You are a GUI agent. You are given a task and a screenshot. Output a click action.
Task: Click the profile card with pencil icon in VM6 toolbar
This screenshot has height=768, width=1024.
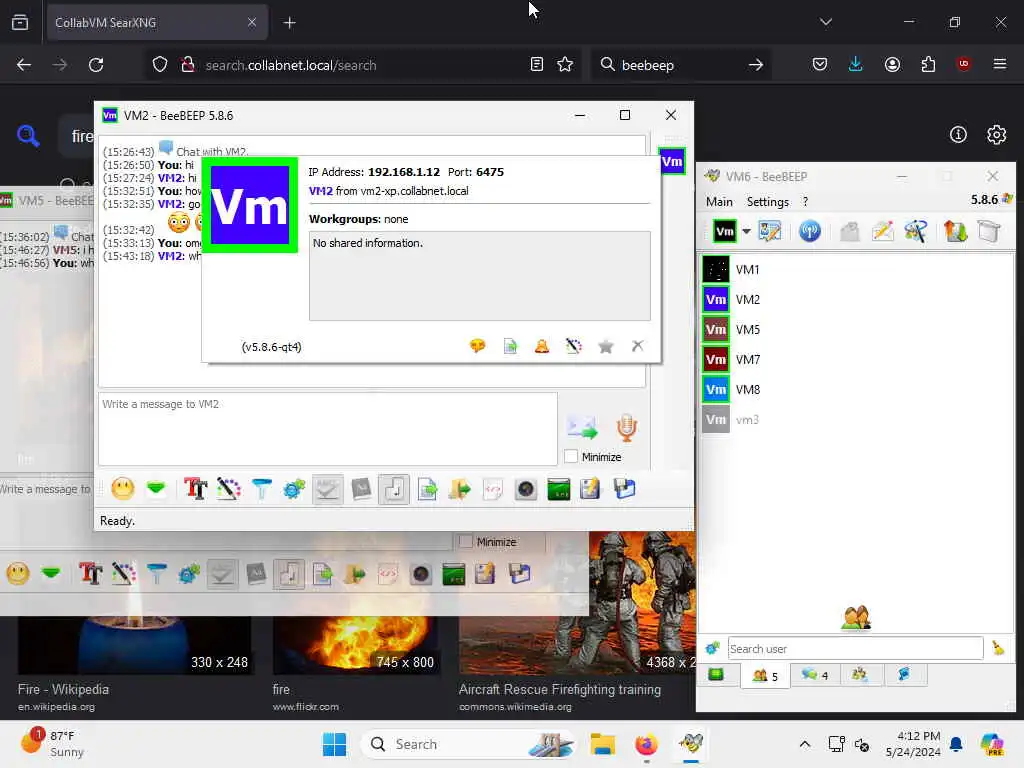point(769,231)
